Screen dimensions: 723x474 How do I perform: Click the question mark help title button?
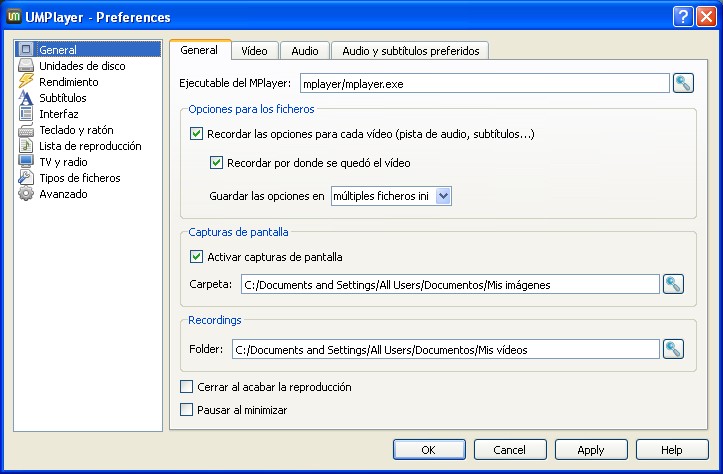click(x=683, y=17)
